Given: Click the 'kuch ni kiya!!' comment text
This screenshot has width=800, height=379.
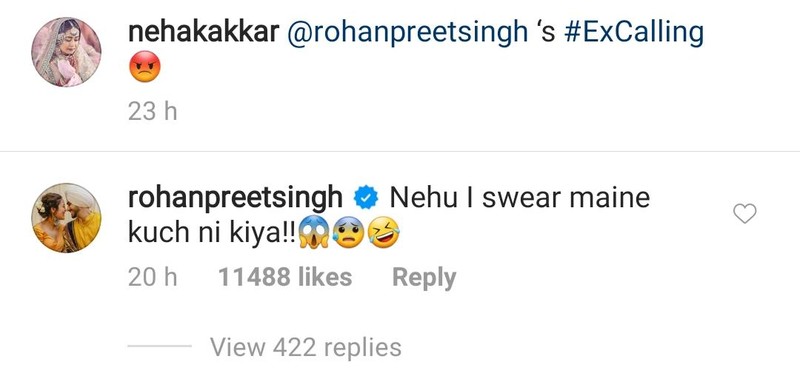Looking at the screenshot, I should (x=212, y=234).
